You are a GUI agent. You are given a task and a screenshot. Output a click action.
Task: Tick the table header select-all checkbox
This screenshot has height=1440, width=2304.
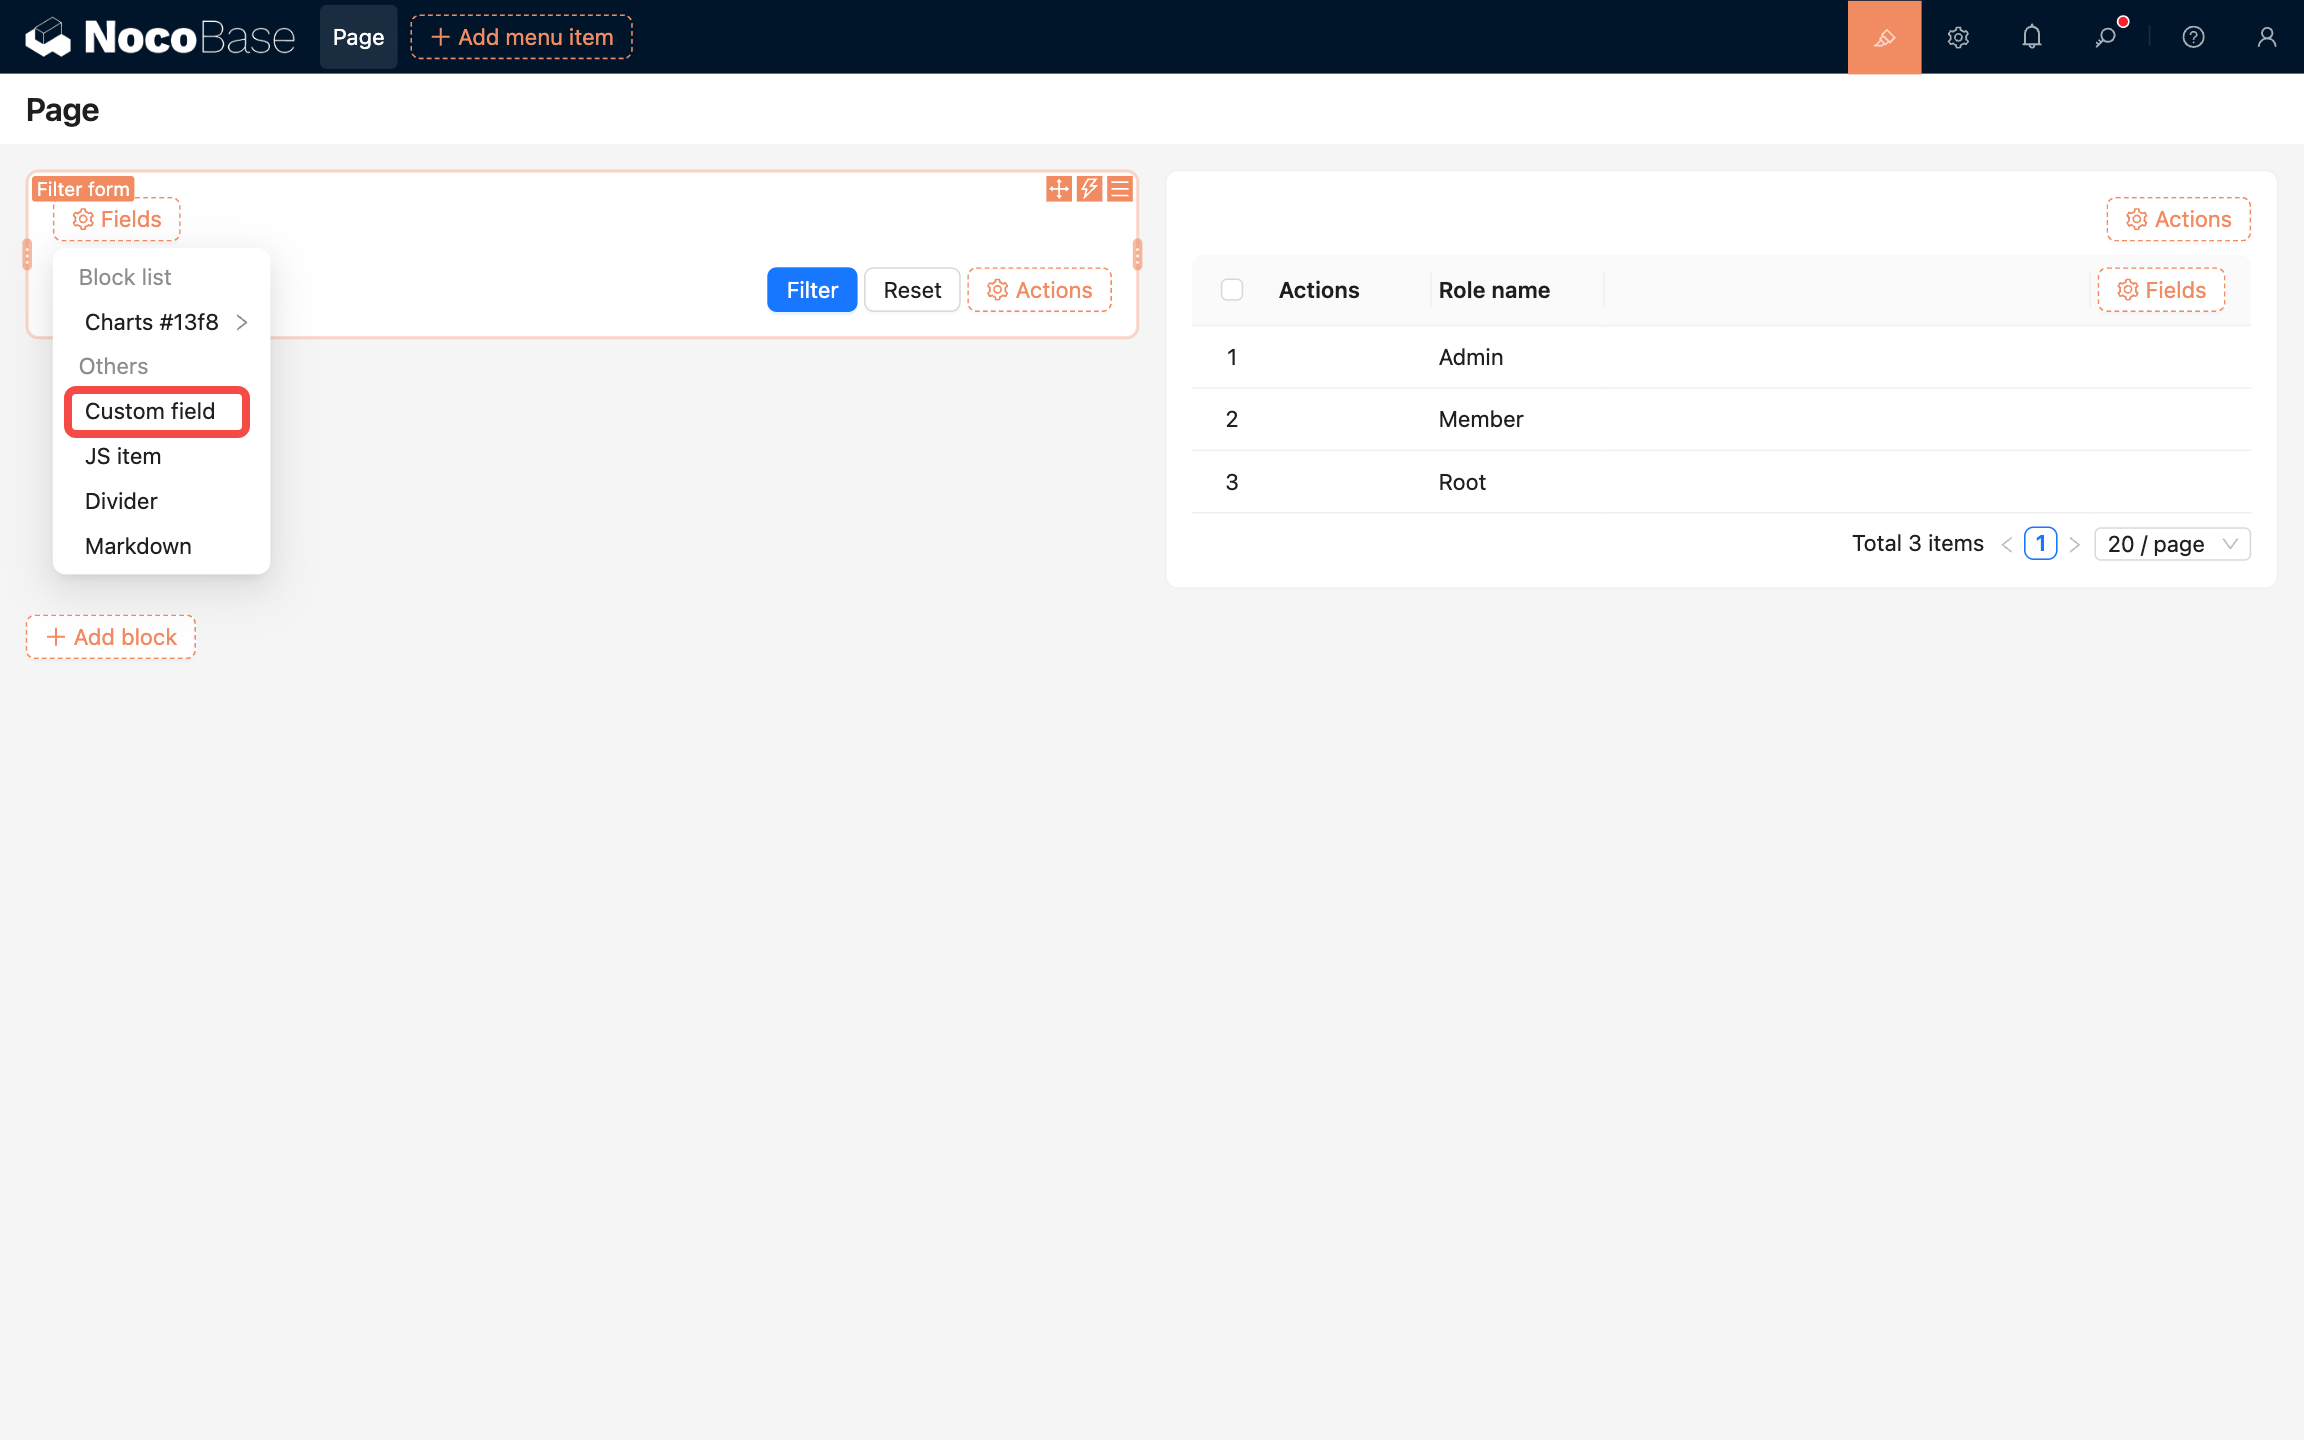tap(1232, 290)
